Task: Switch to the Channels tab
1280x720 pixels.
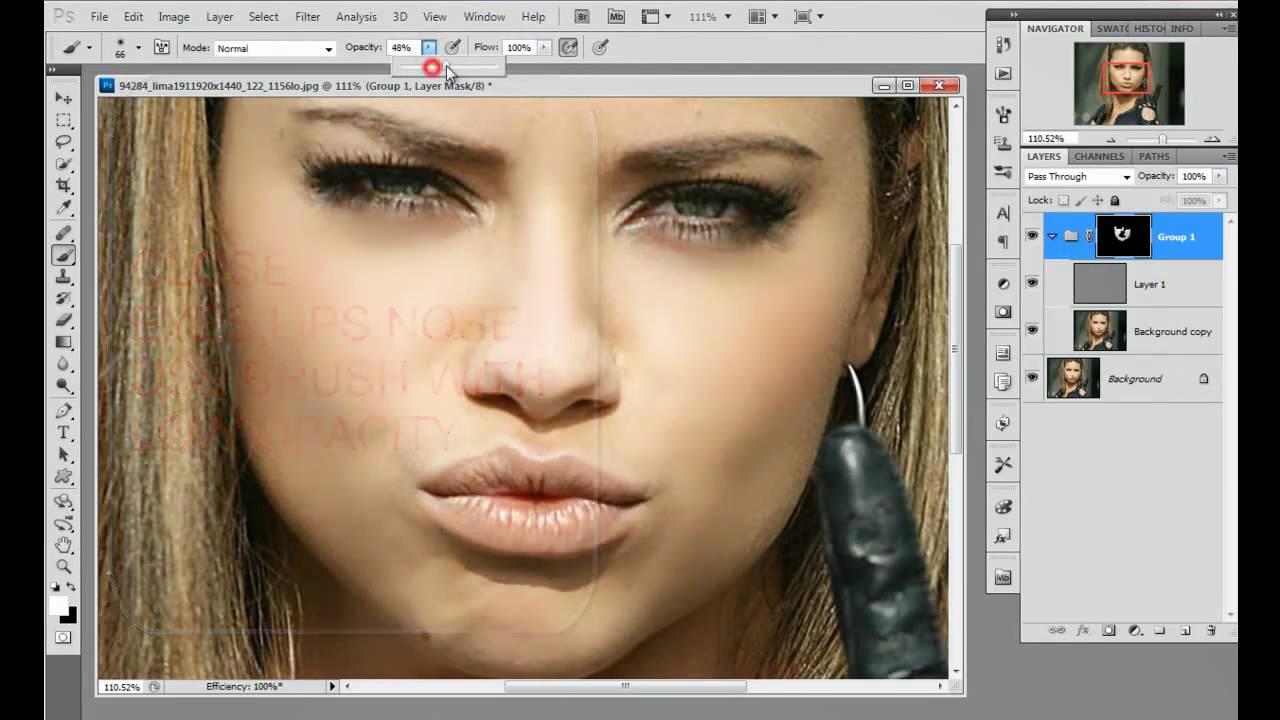Action: click(x=1099, y=156)
